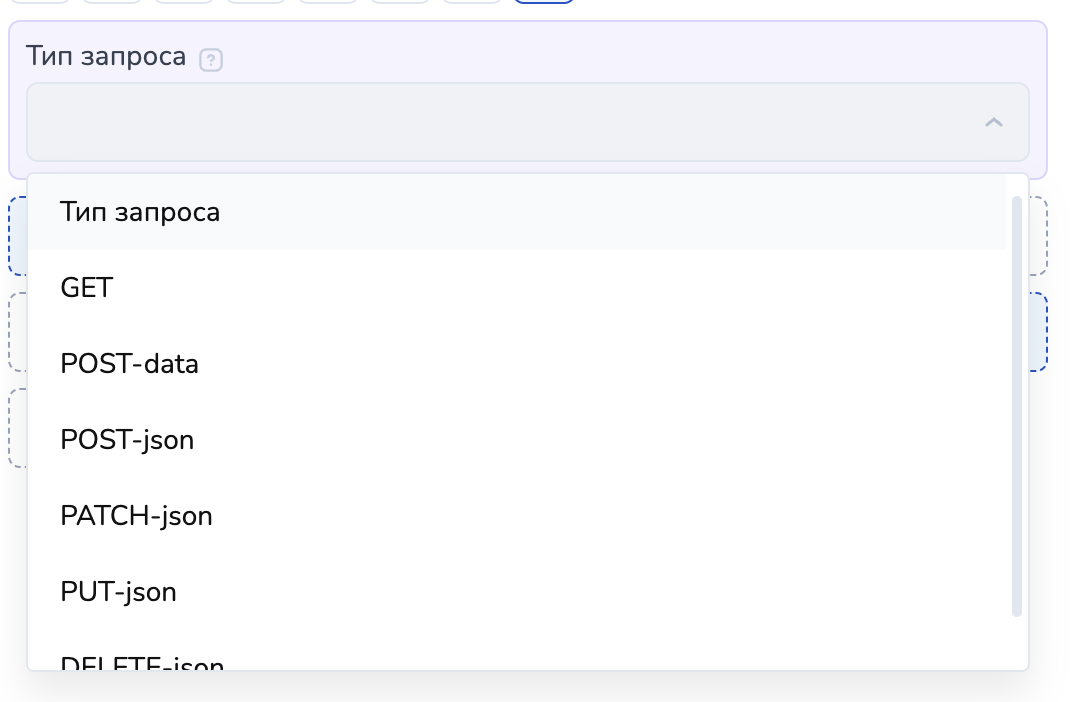This screenshot has width=1072, height=702.
Task: Click the gray button next to the blue-outlined one
Action: (472, 2)
